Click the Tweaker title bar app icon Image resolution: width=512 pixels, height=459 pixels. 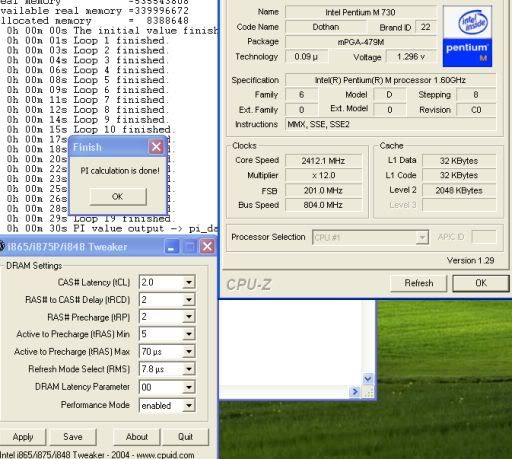(x=2, y=247)
